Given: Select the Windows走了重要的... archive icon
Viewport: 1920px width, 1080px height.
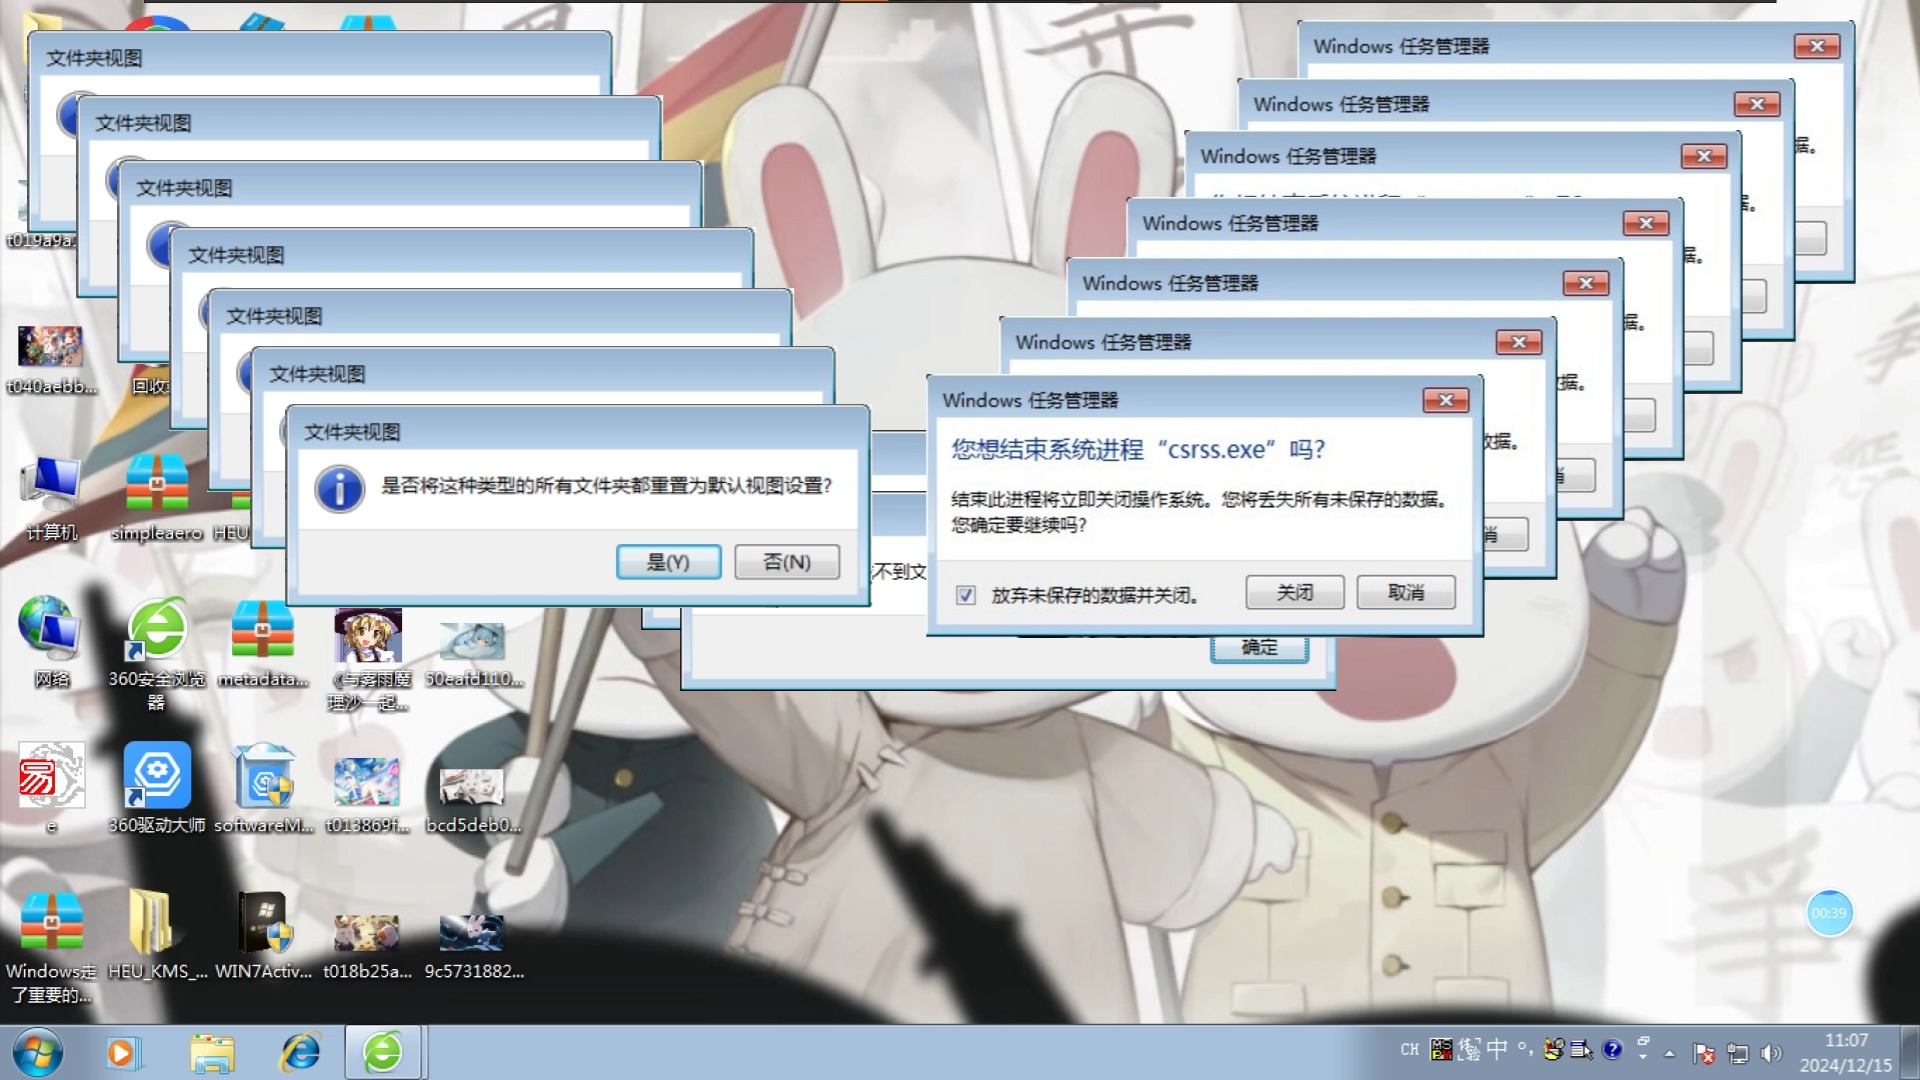Looking at the screenshot, I should pyautogui.click(x=51, y=945).
